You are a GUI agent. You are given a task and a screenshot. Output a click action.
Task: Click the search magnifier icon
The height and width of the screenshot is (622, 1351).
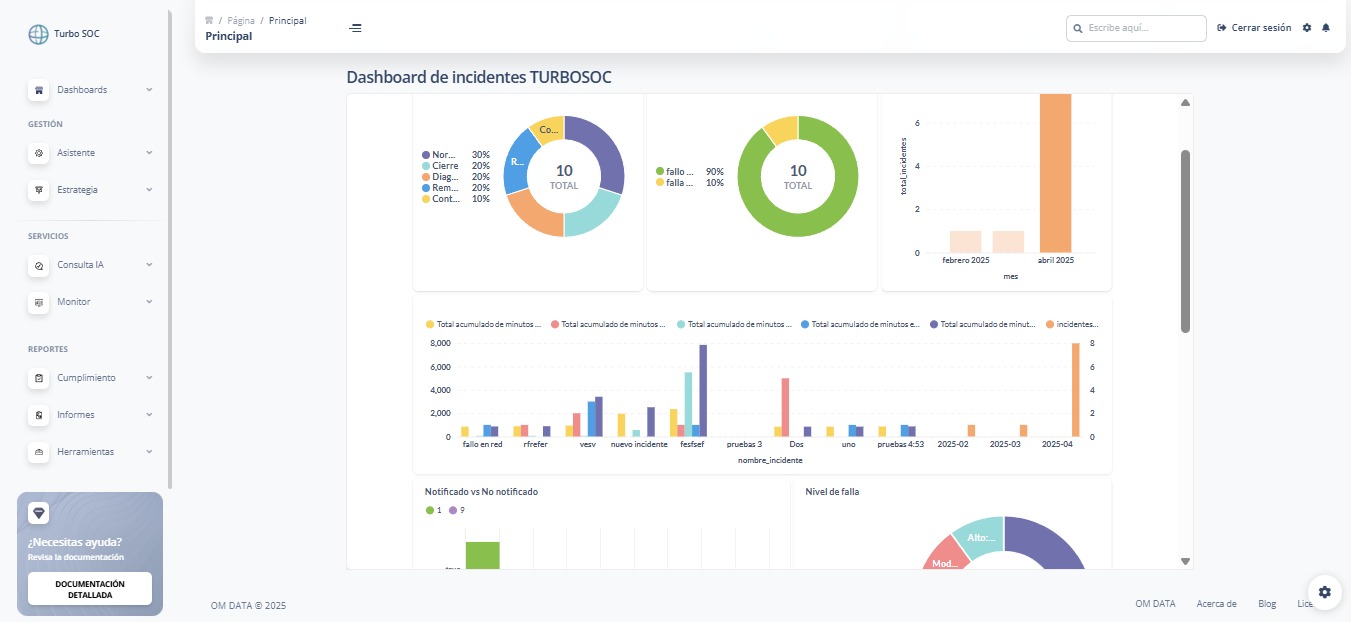click(x=1078, y=29)
